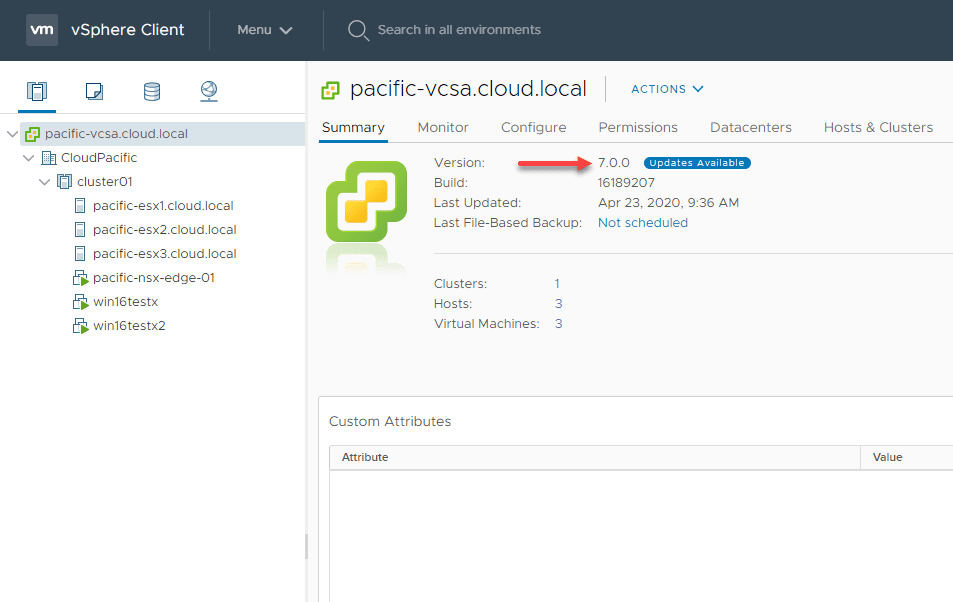This screenshot has width=953, height=602.
Task: Open the Hosts and Clusters inventory view icon
Action: 37,92
